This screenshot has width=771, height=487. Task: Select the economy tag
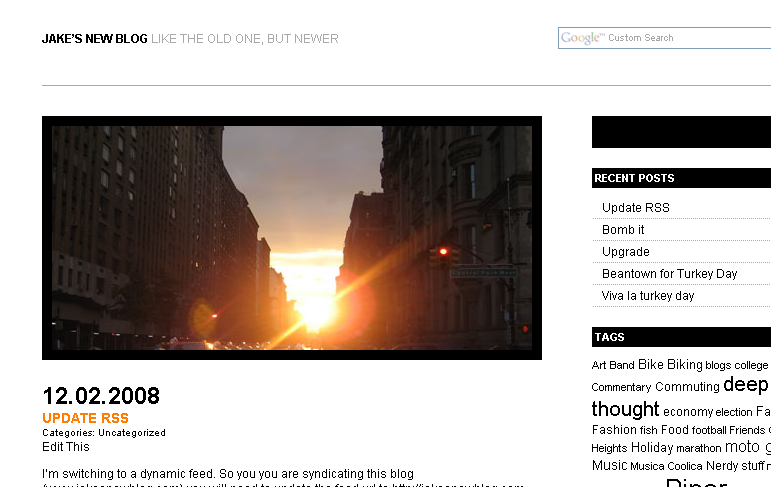[x=688, y=411]
